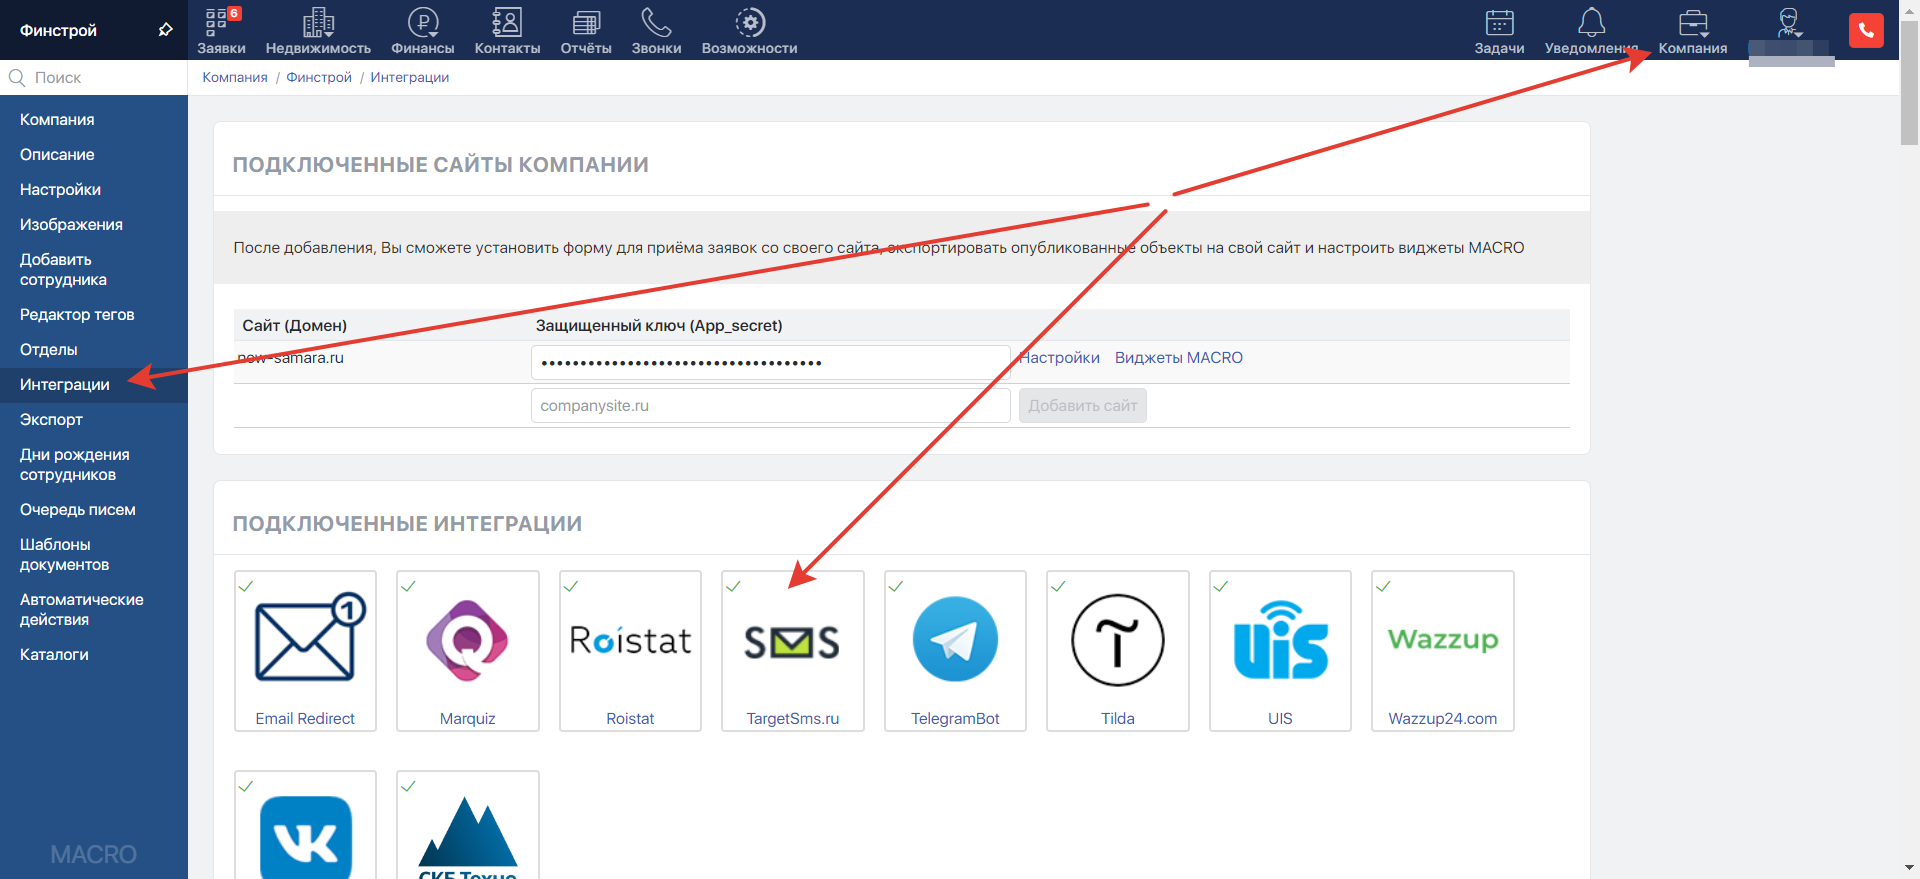Viewport: 1920px width, 879px height.
Task: Open Задачи calendar icon
Action: point(1499,22)
